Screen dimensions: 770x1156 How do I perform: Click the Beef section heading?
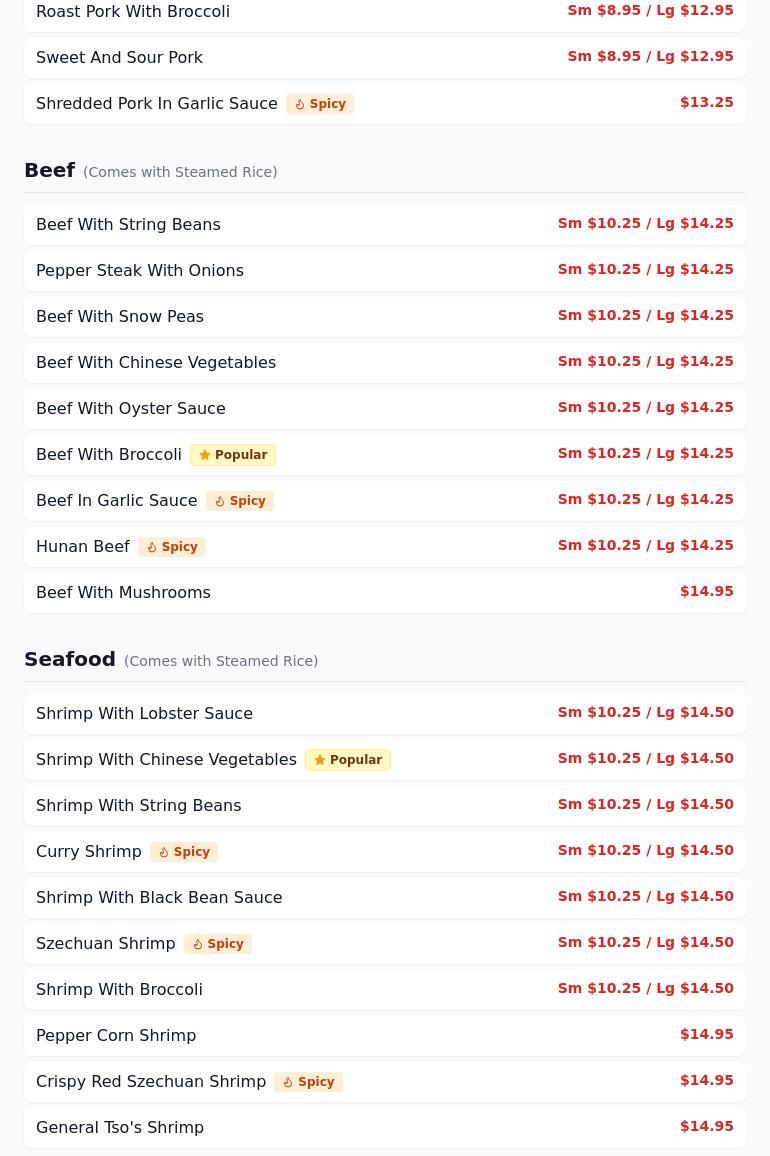tap(49, 170)
